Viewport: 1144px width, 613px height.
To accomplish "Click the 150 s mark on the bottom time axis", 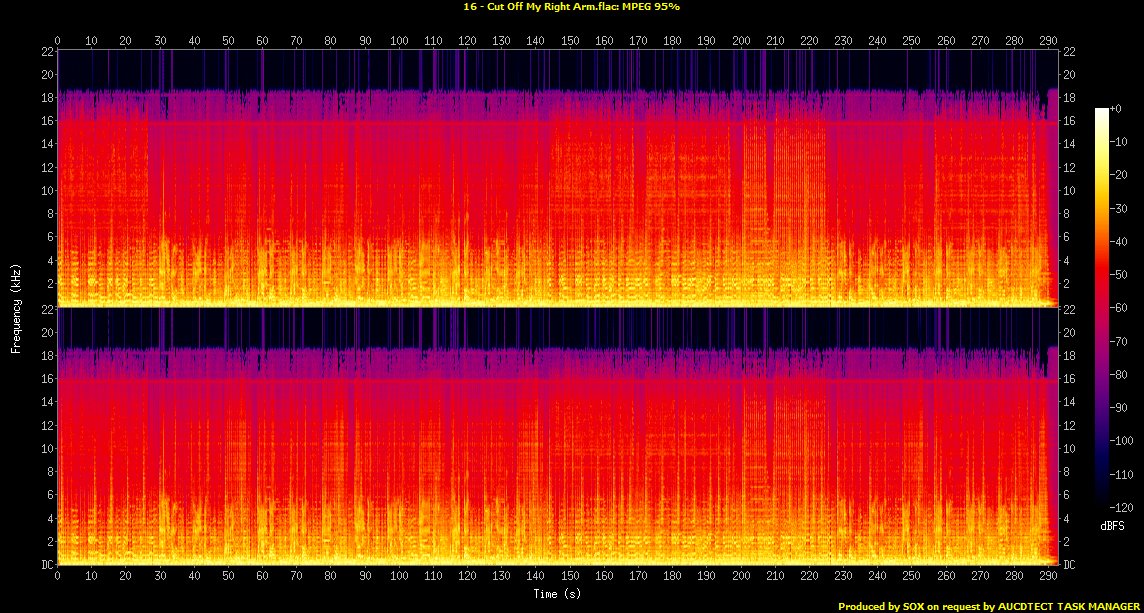I will pyautogui.click(x=570, y=577).
